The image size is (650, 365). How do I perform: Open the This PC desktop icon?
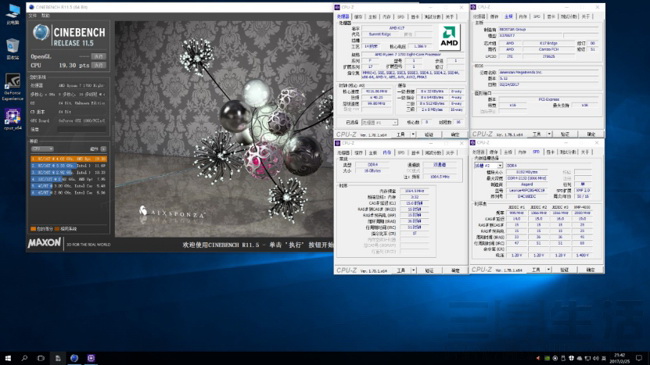[x=12, y=14]
